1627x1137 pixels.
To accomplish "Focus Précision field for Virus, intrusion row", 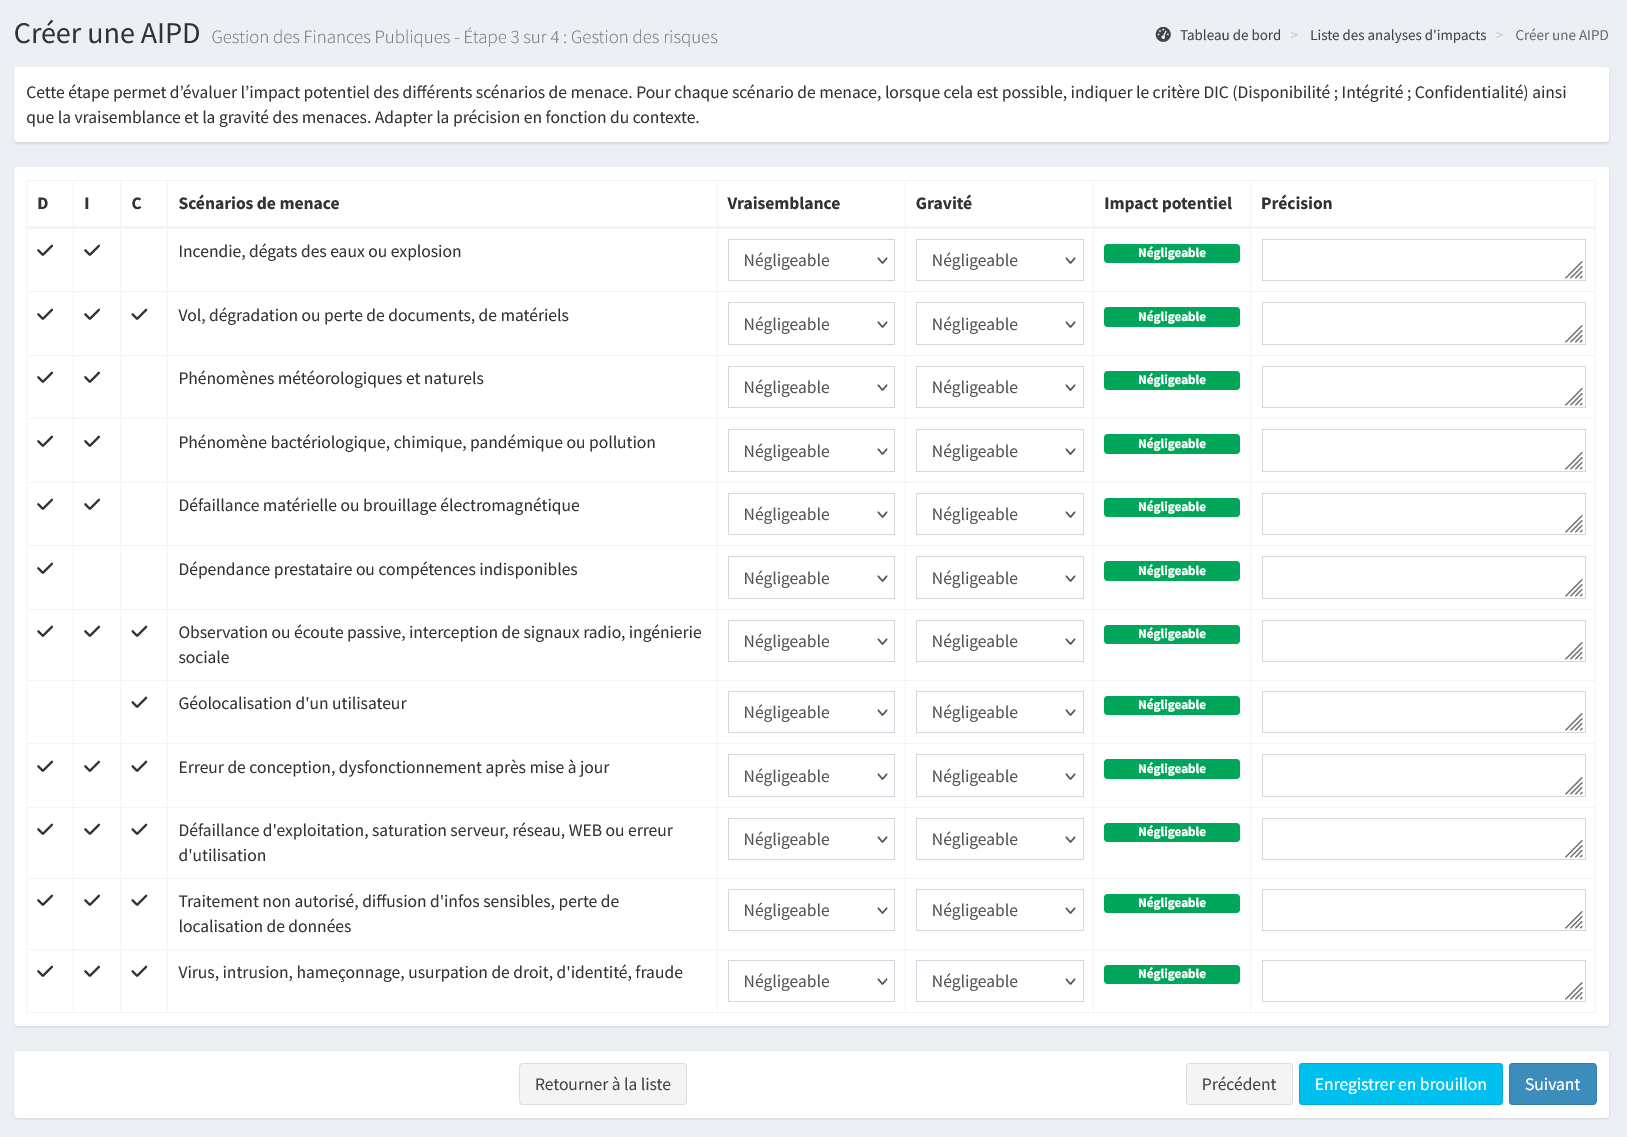I will pos(1423,981).
